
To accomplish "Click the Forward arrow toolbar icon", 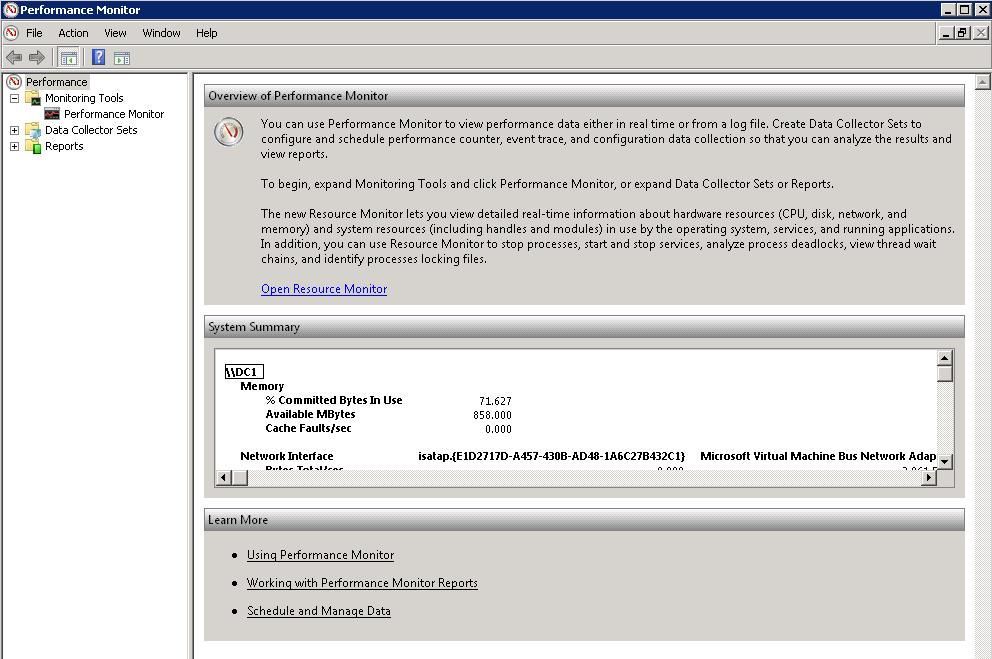I will (x=37, y=58).
